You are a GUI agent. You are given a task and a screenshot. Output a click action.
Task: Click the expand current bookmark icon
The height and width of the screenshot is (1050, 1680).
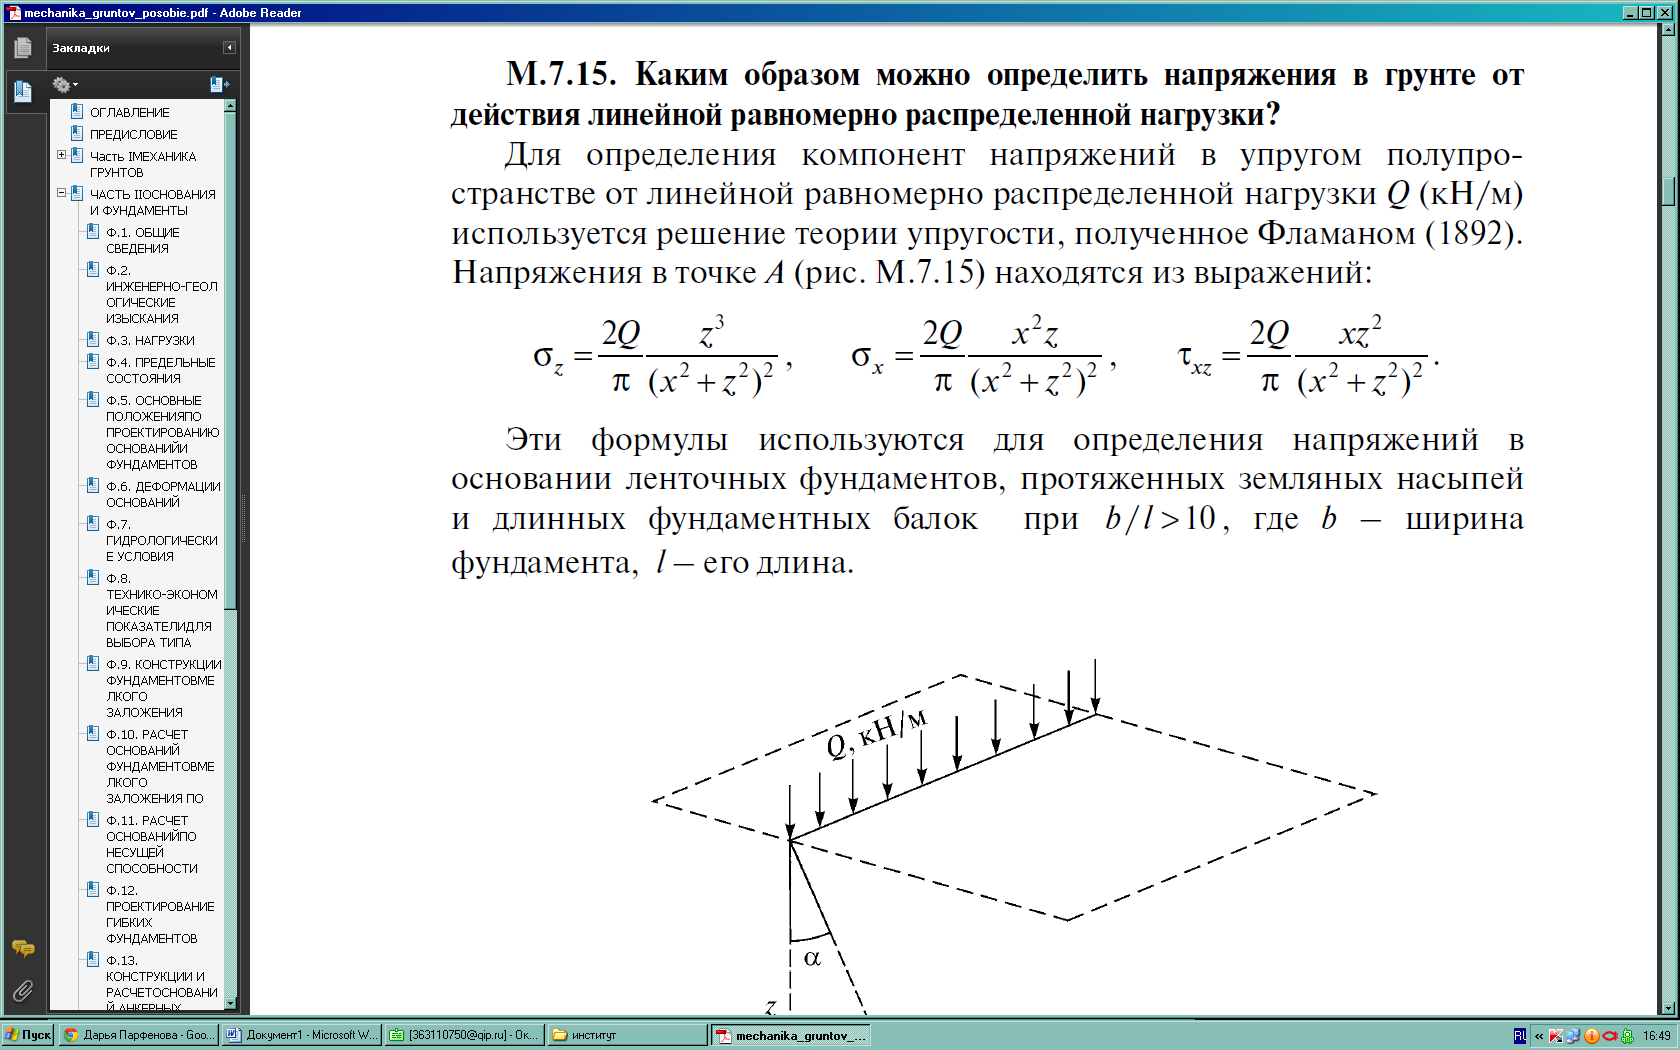coord(219,85)
